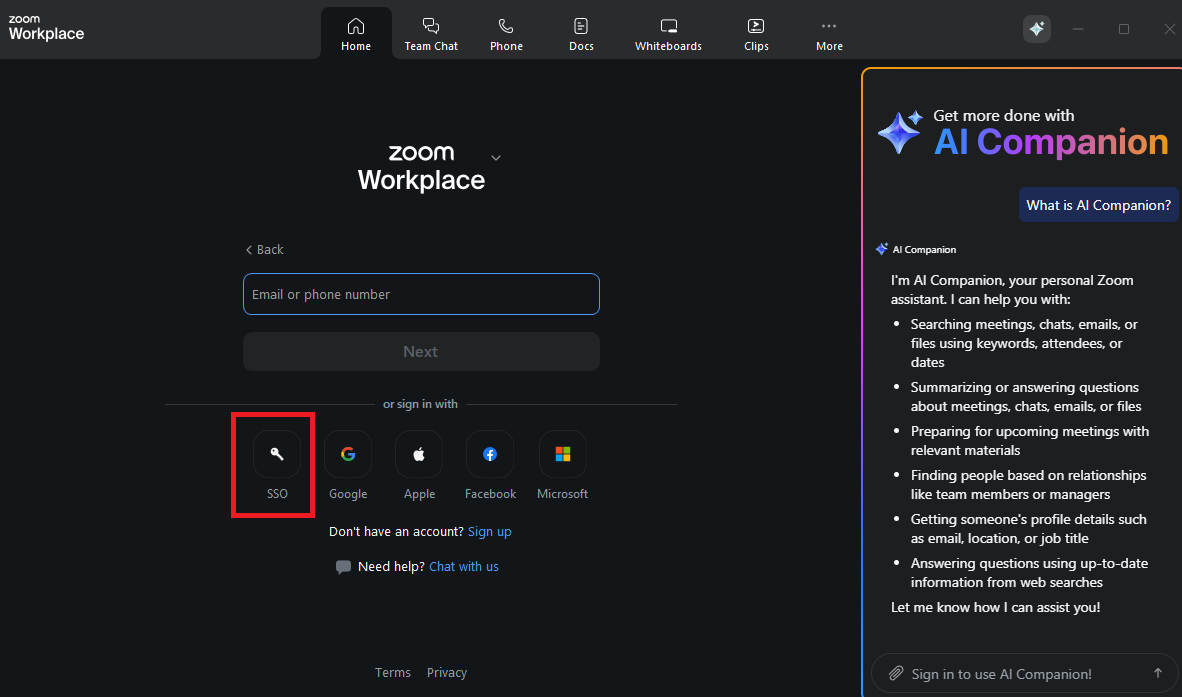The image size is (1182, 697).
Task: Open the Docs tab
Action: point(581,34)
